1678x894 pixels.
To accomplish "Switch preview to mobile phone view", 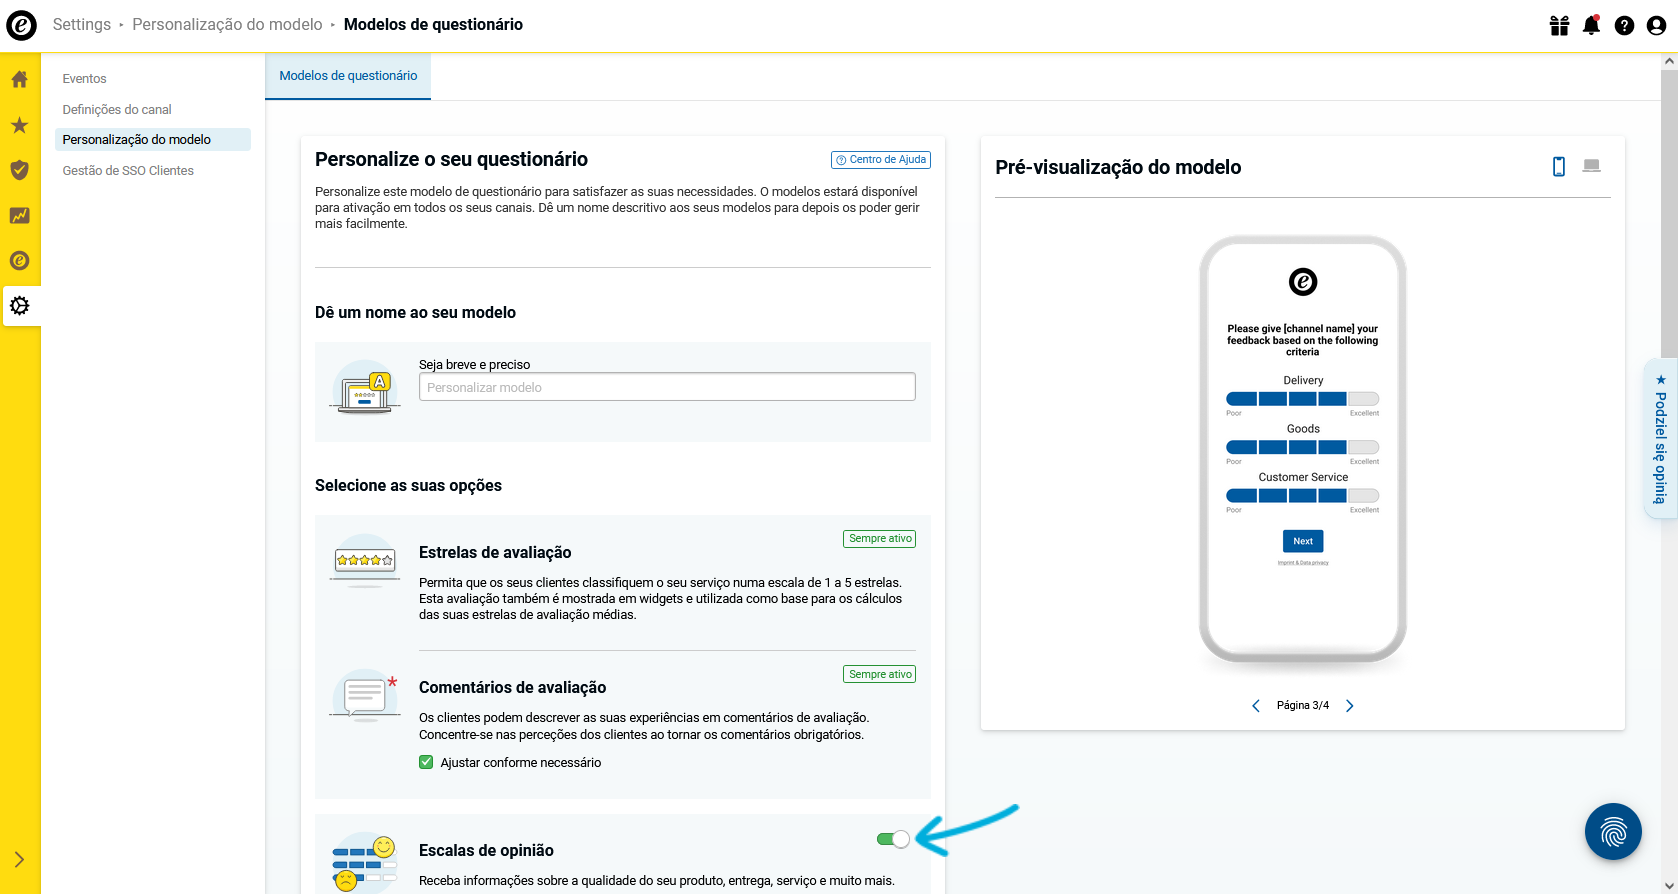I will [1558, 166].
